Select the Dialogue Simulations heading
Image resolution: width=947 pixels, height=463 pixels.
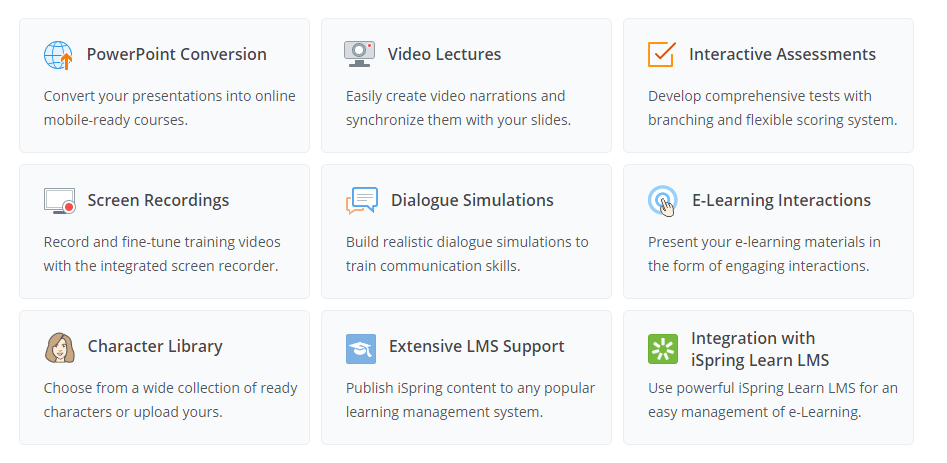[x=472, y=200]
